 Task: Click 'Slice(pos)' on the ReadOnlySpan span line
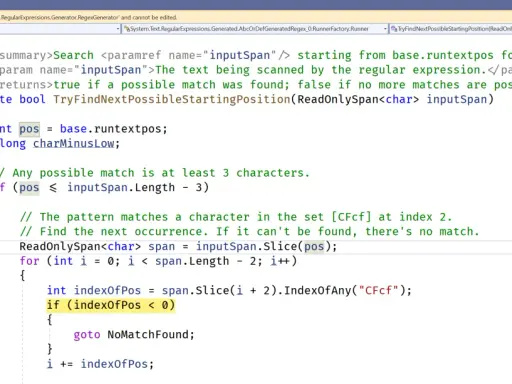point(297,246)
